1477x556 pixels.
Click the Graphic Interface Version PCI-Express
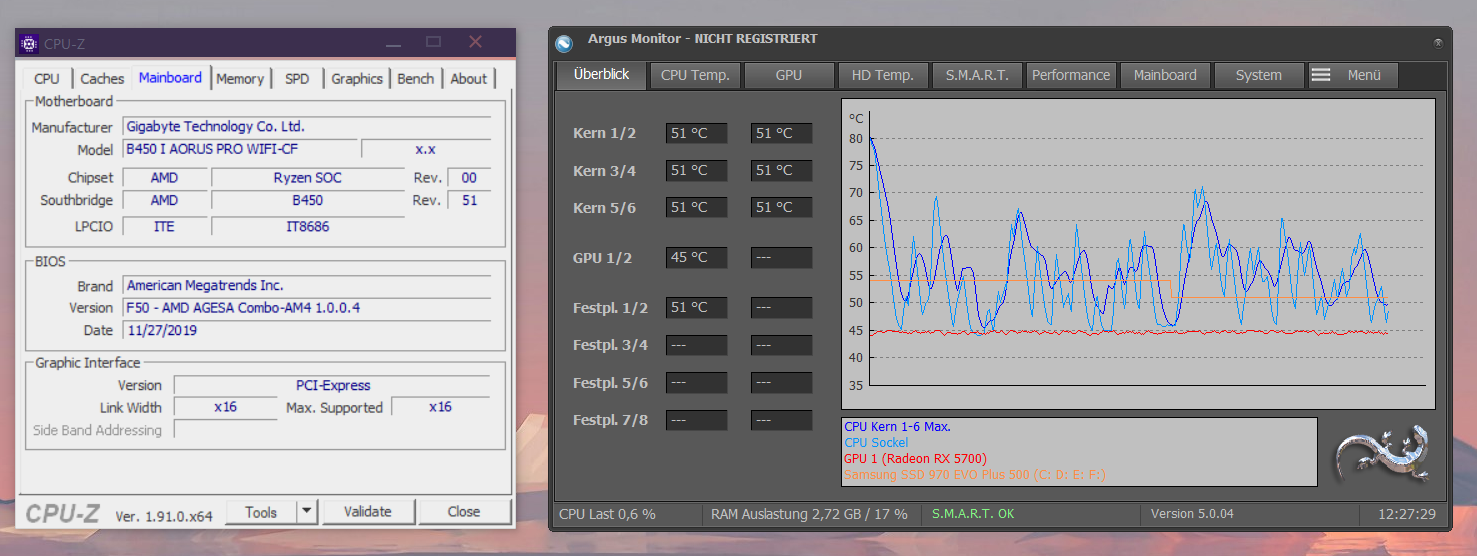(x=332, y=385)
